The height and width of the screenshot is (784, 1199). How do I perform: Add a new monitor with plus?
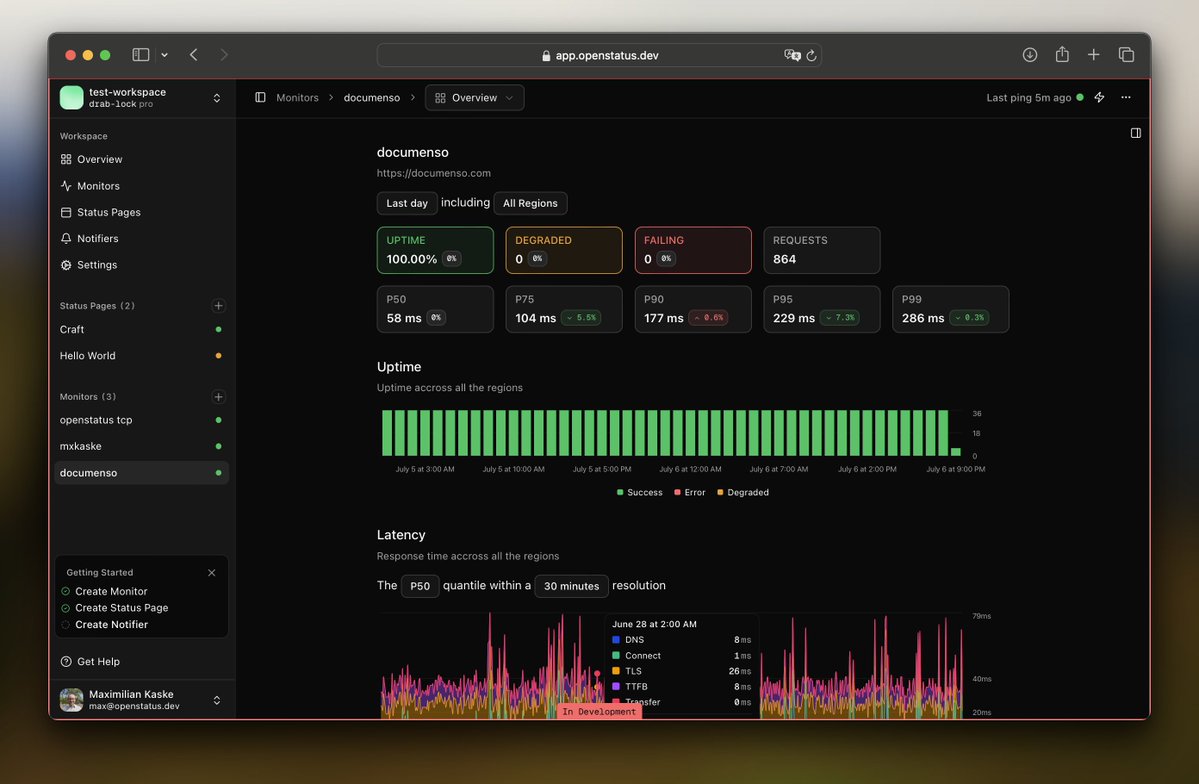218,396
